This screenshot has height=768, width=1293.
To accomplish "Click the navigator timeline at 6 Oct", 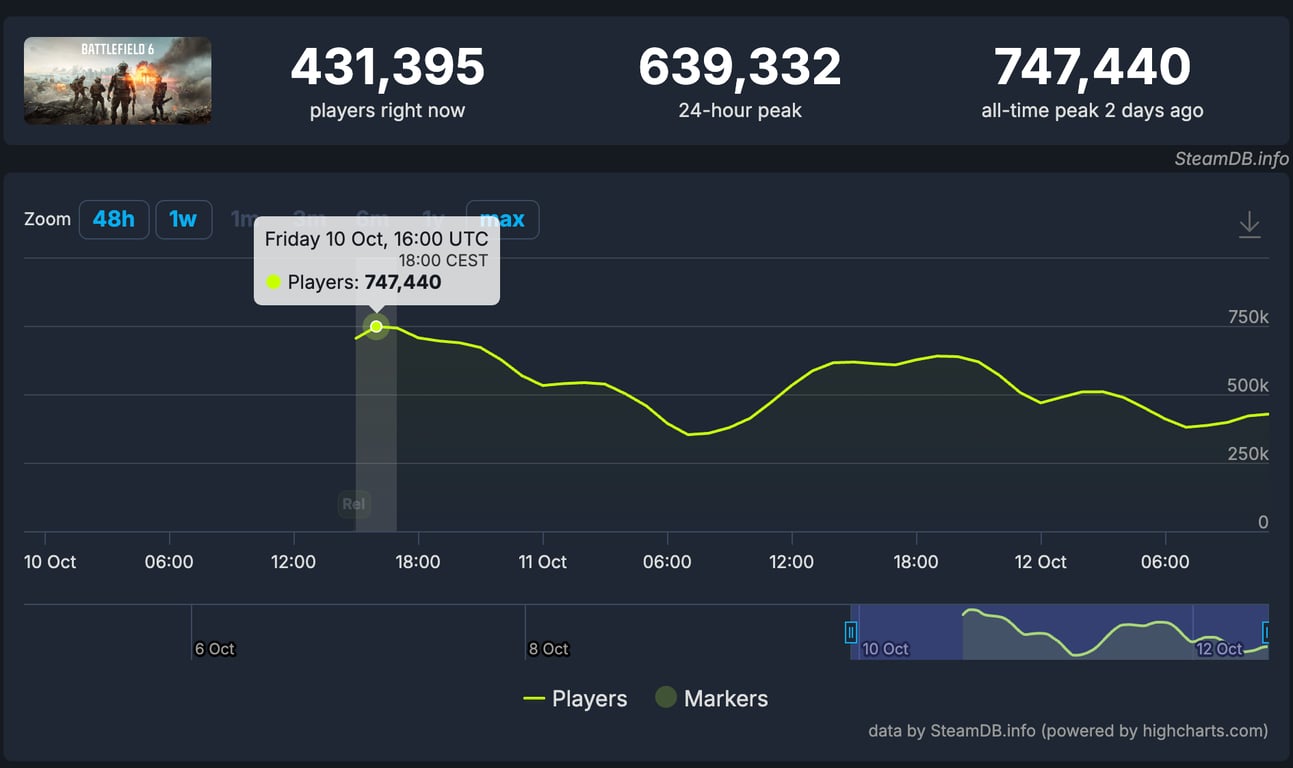I will click(214, 649).
